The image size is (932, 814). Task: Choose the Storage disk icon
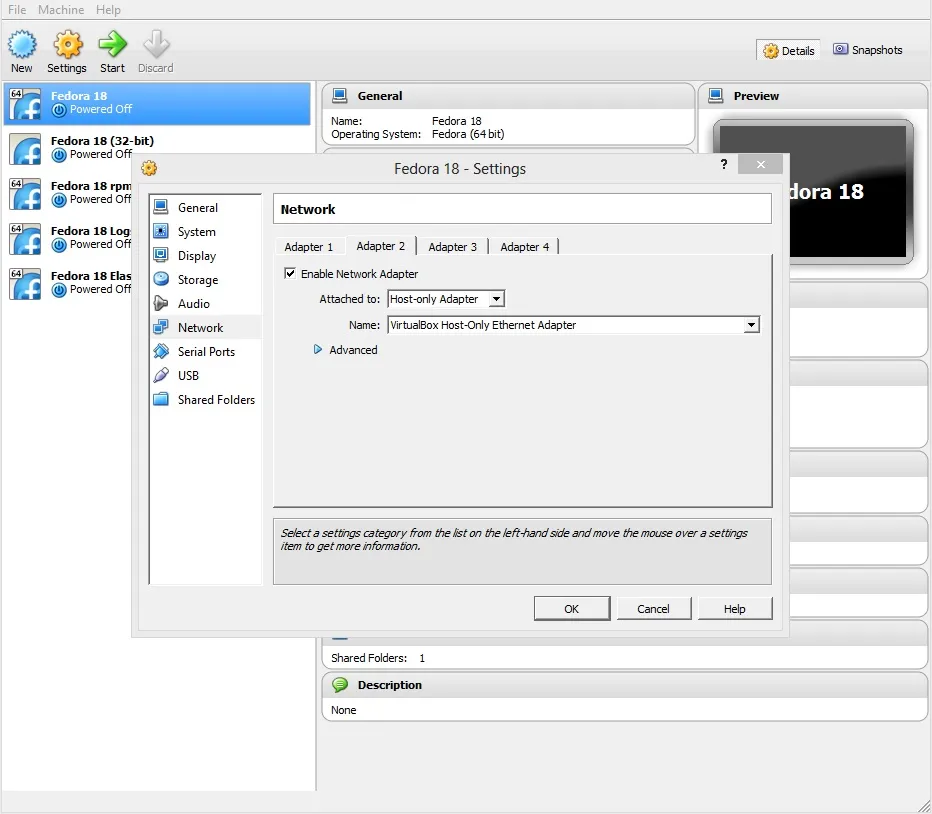161,280
